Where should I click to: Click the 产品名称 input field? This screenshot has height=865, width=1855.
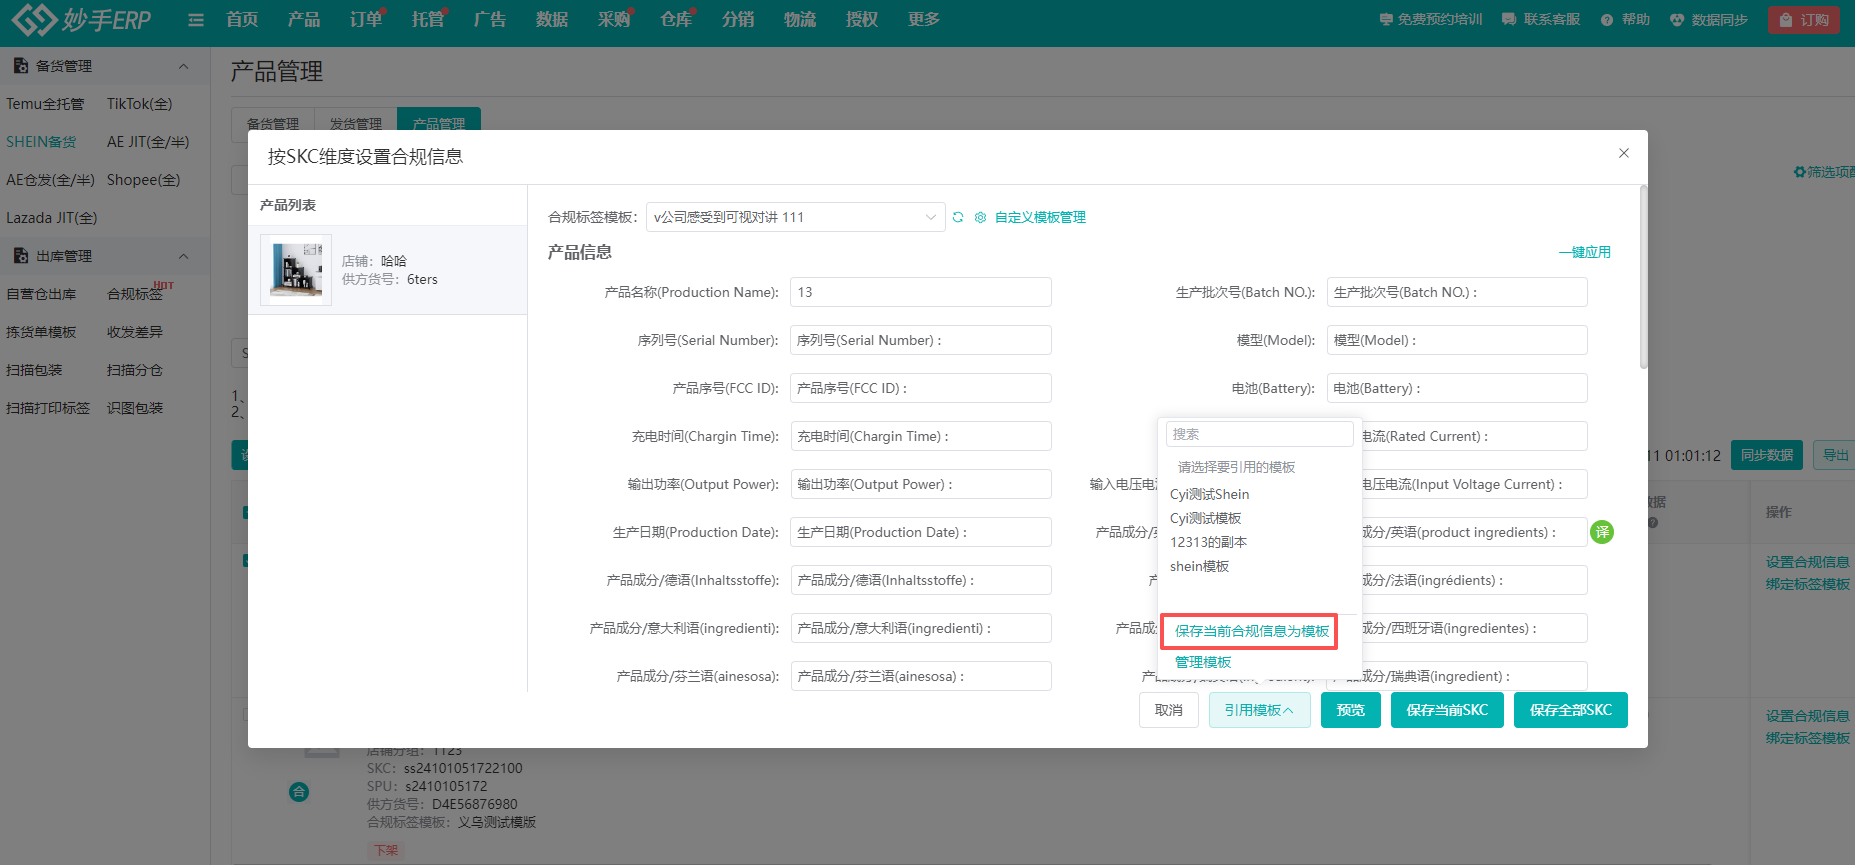pyautogui.click(x=920, y=292)
